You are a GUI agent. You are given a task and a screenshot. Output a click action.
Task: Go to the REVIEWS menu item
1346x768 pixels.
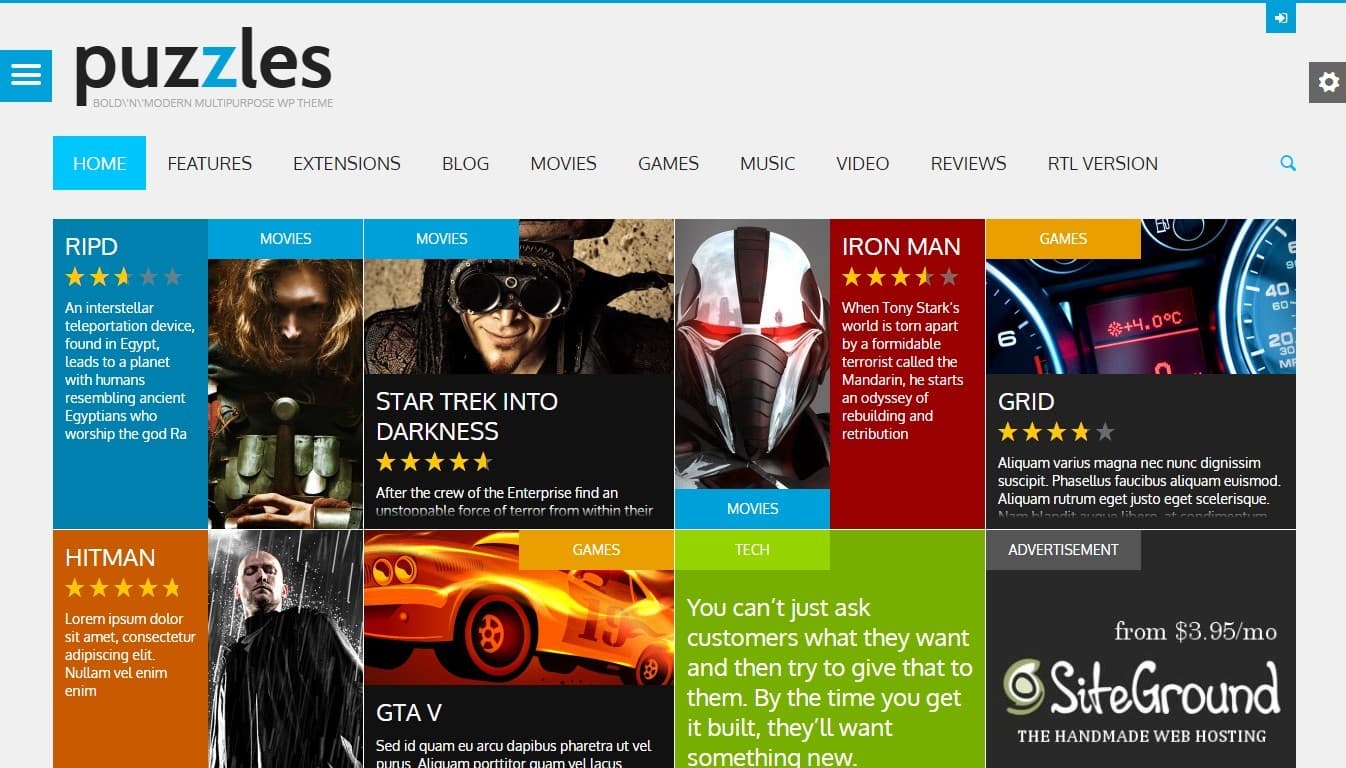(968, 163)
